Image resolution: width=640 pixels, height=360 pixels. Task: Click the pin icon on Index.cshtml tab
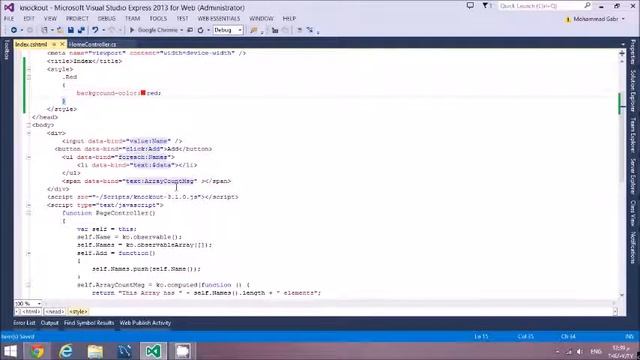tap(54, 44)
